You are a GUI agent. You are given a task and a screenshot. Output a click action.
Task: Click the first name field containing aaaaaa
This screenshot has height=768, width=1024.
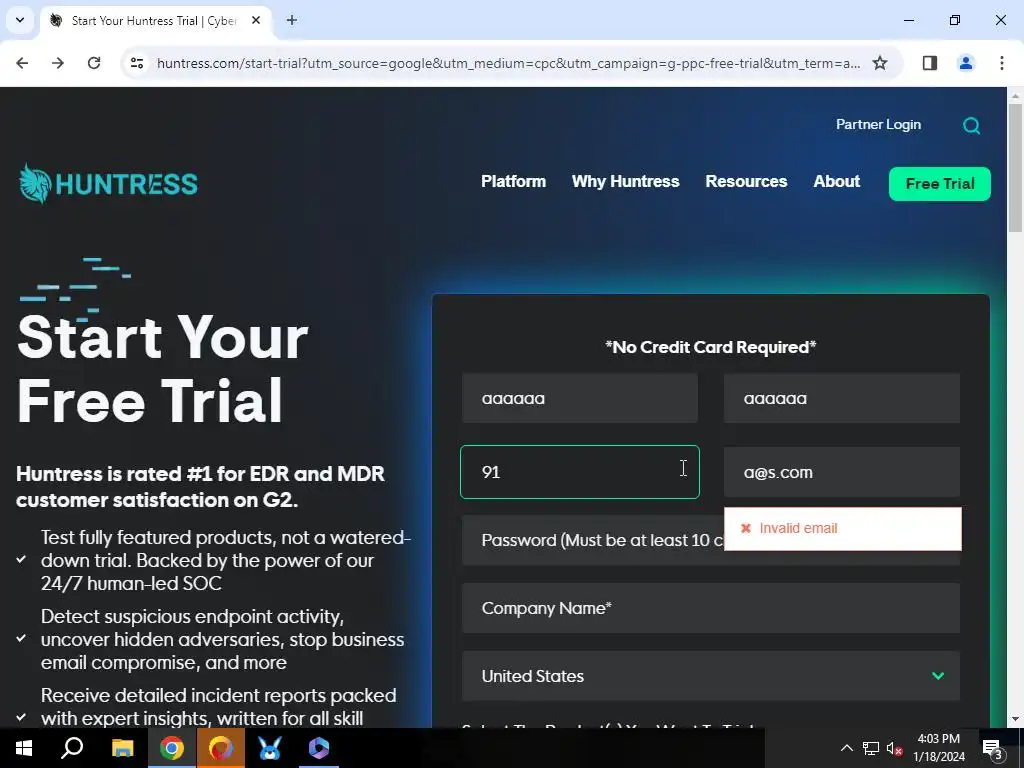click(x=580, y=398)
